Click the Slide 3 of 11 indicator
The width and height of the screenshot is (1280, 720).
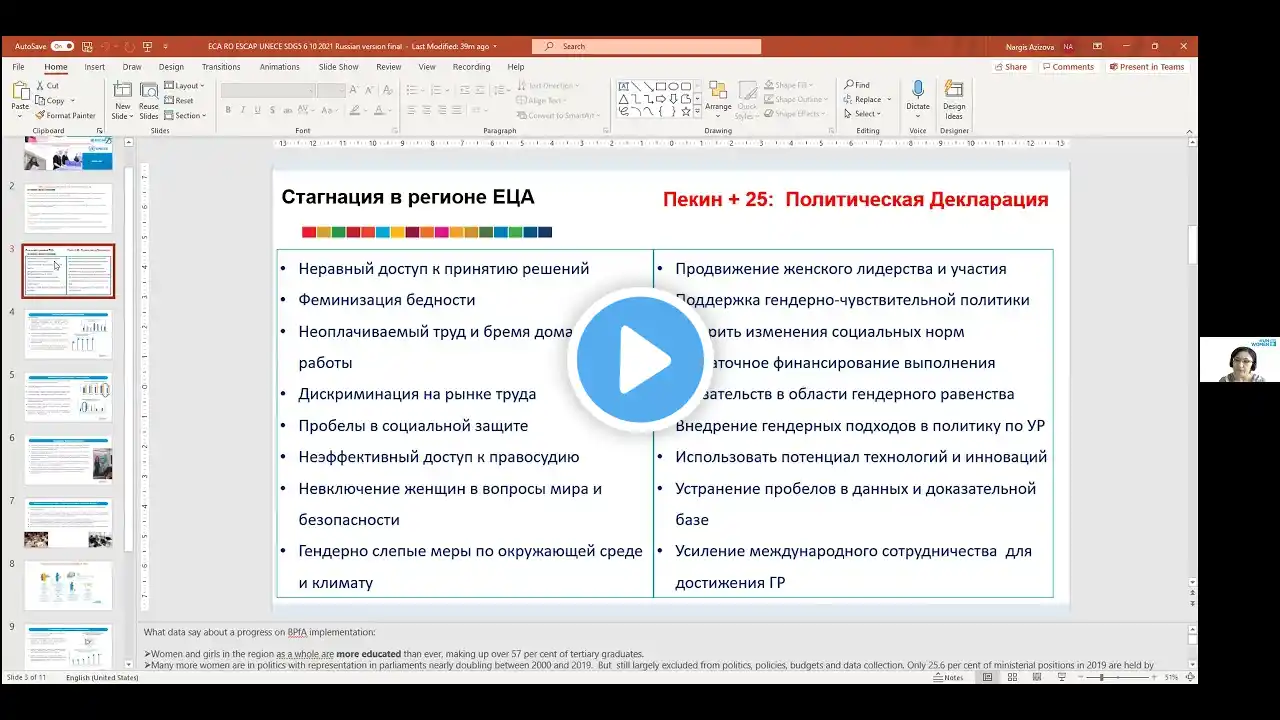[x=27, y=677]
